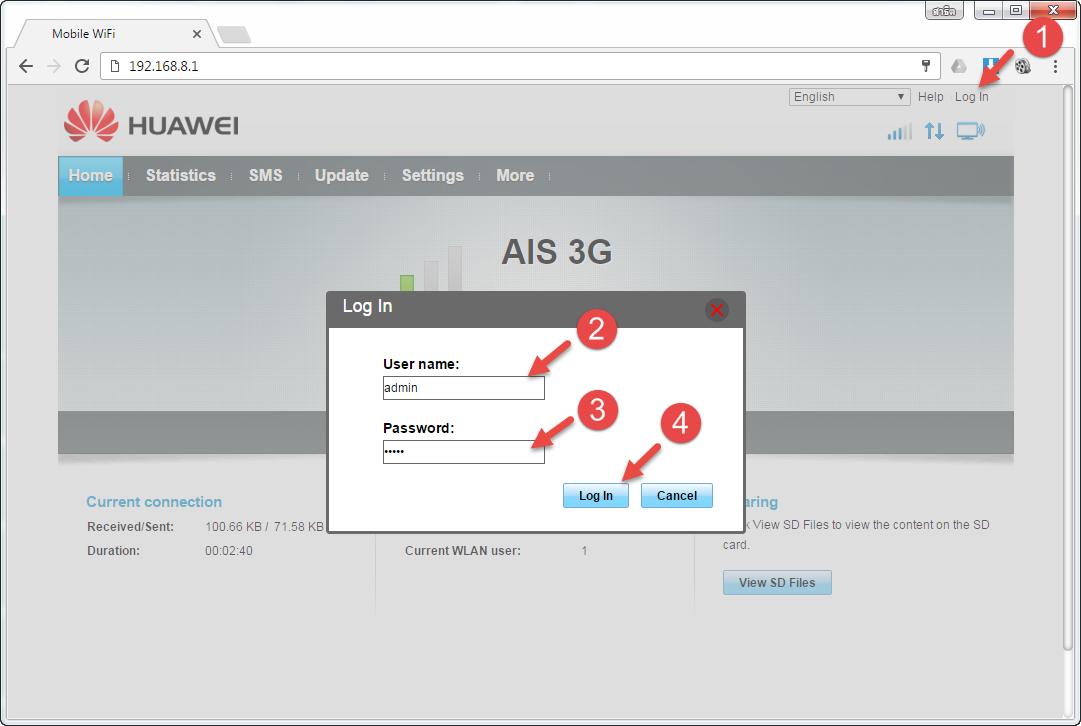Click the data transfer arrows icon
This screenshot has height=726, width=1081.
coord(934,131)
